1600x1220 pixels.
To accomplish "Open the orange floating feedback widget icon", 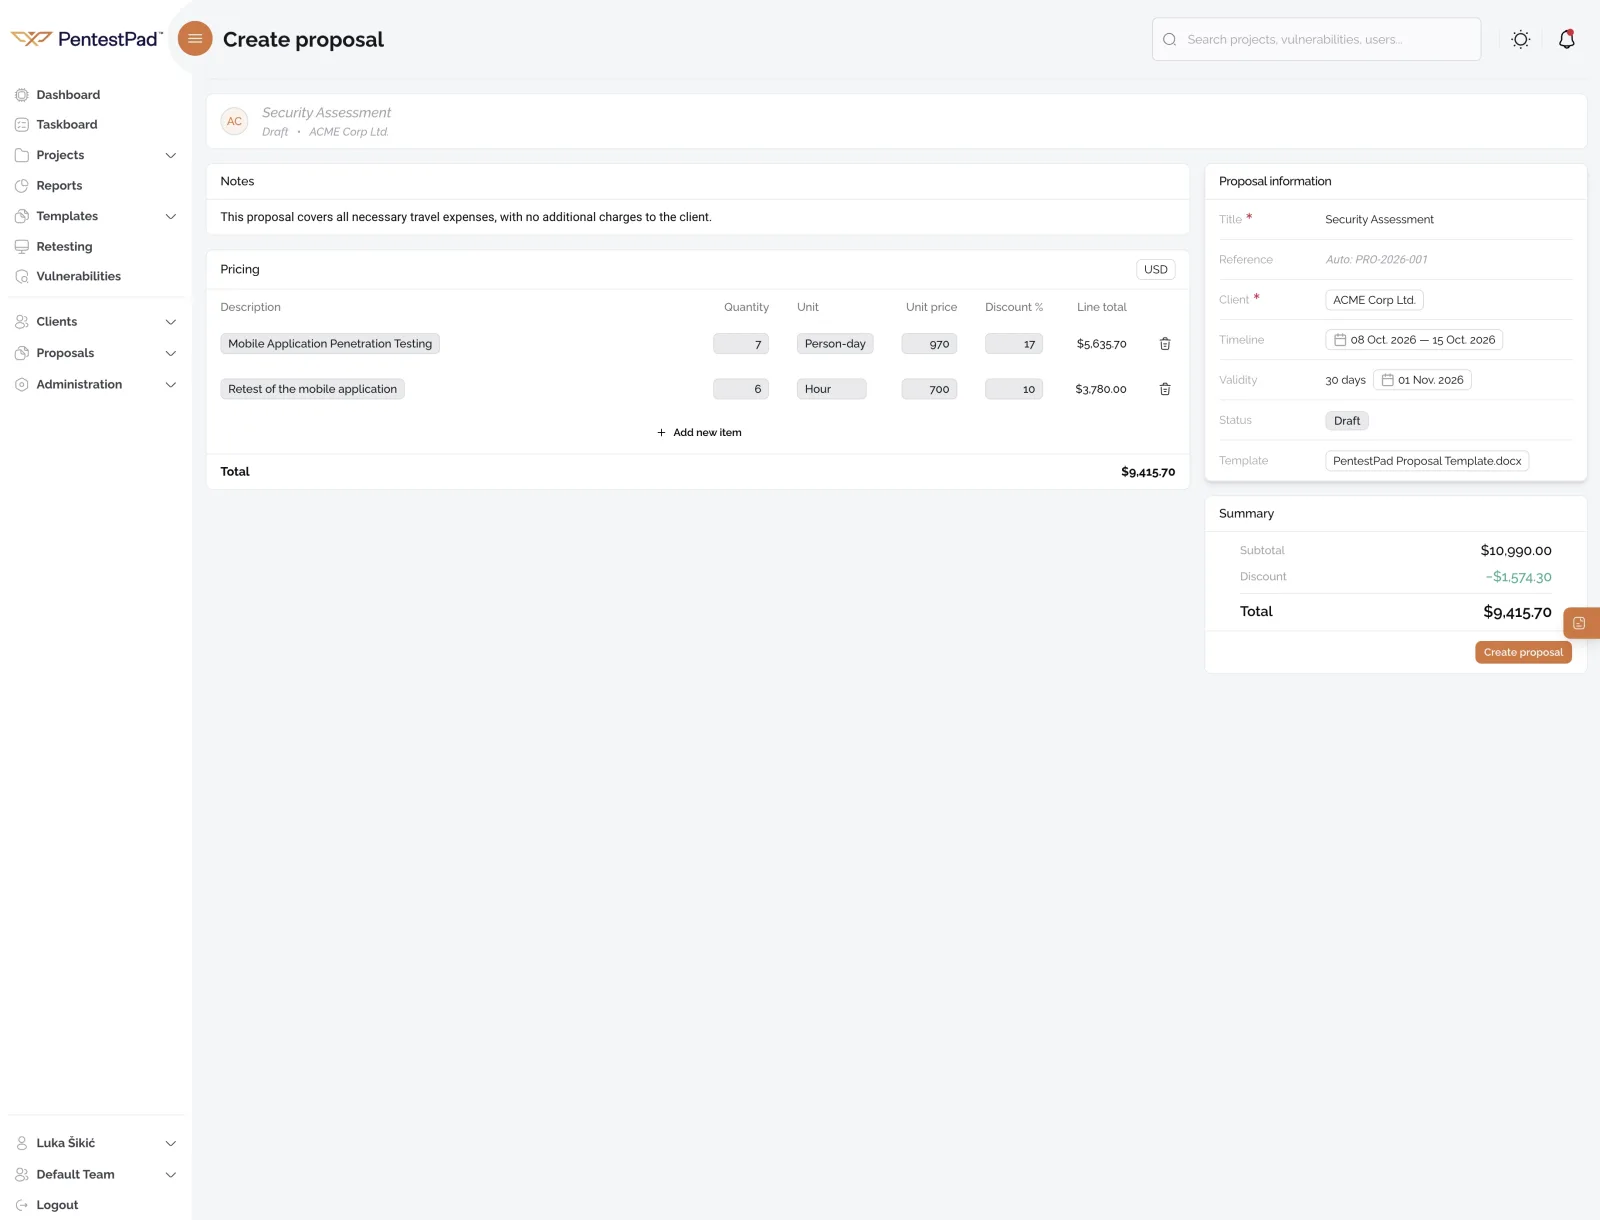I will [1580, 623].
